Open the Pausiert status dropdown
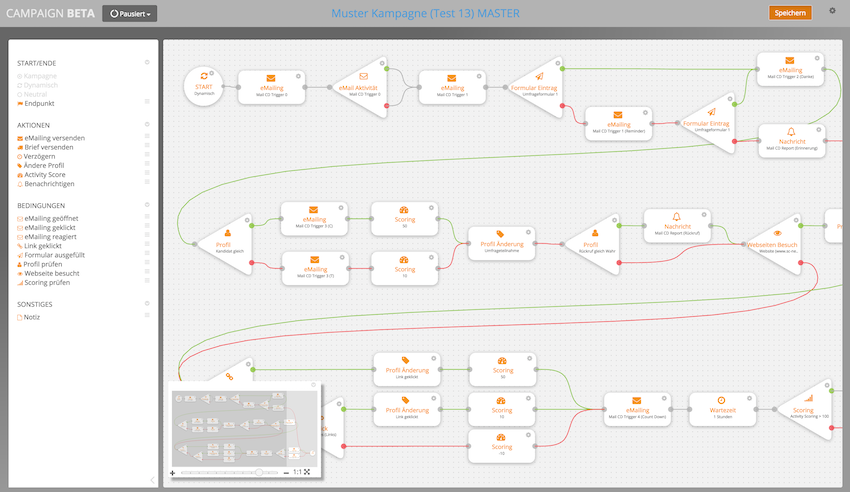Image resolution: width=850 pixels, height=492 pixels. [x=129, y=14]
